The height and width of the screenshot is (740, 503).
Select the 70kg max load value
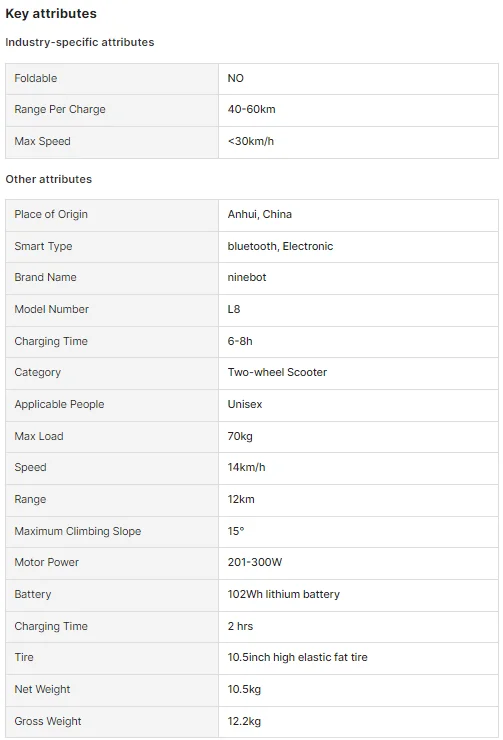click(x=240, y=437)
